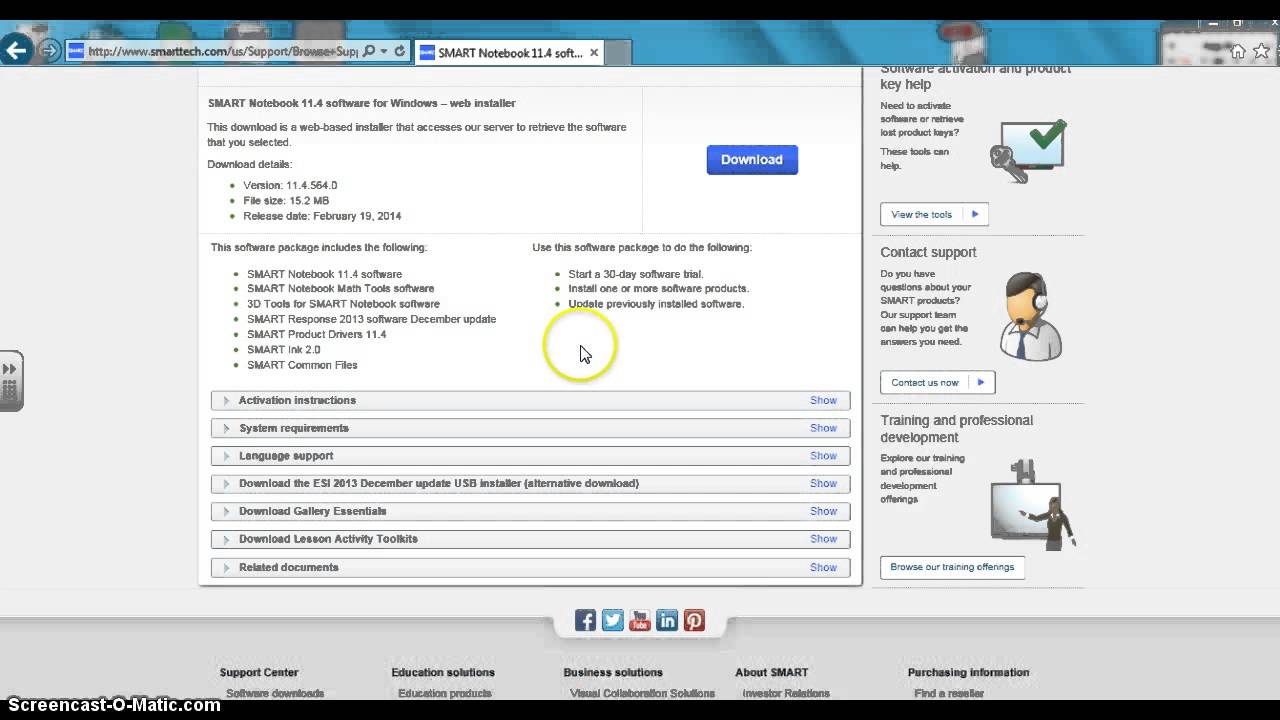Go back using the browser back arrow

tap(16, 50)
